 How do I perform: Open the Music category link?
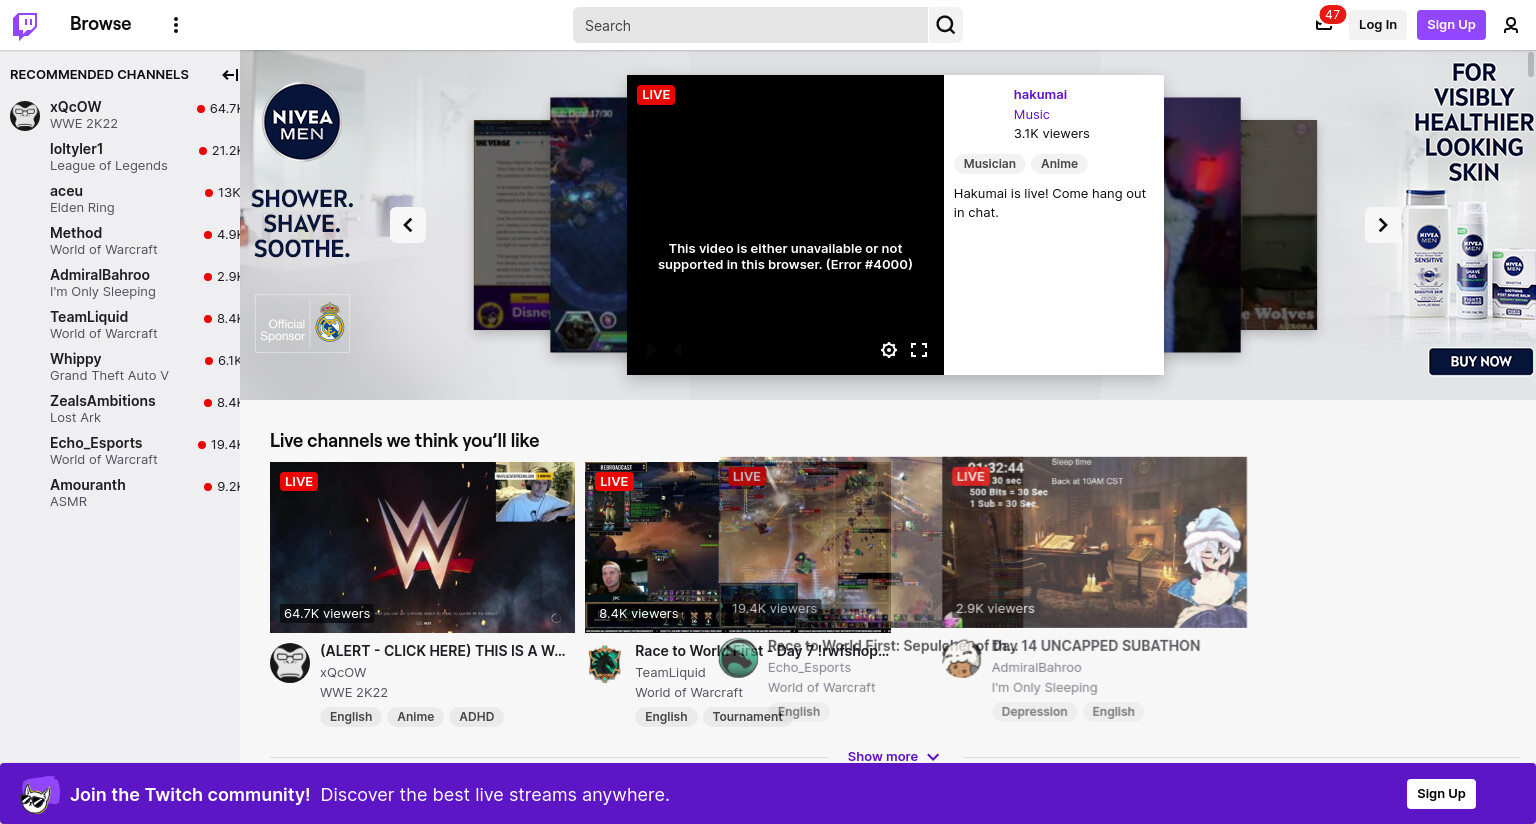pos(1031,115)
